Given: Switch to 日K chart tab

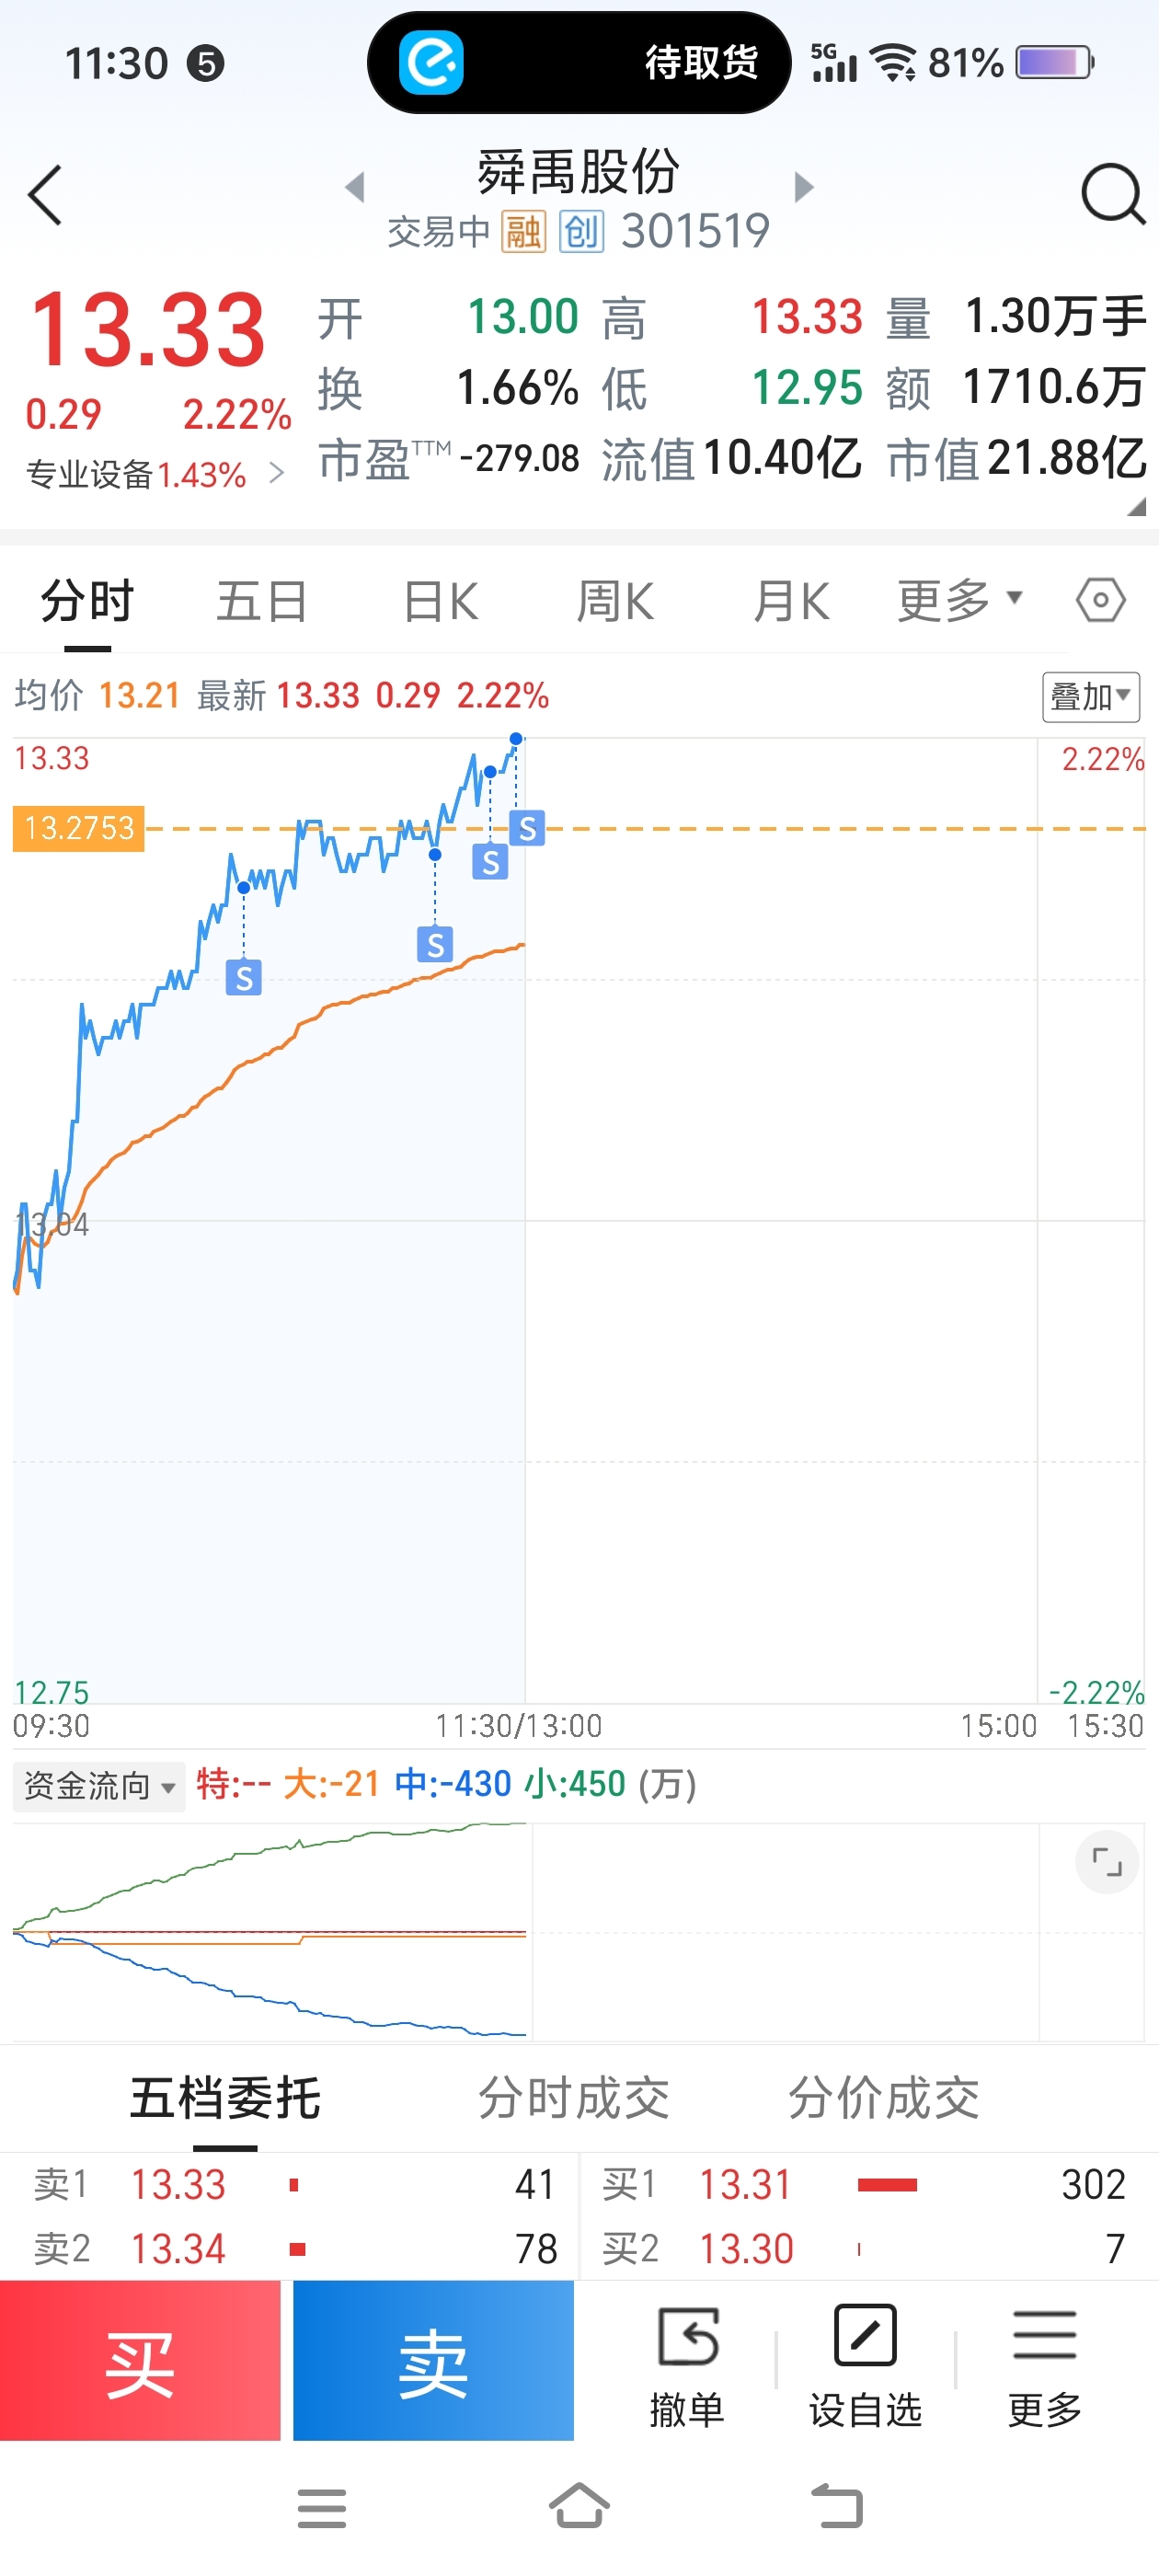Looking at the screenshot, I should click(x=440, y=602).
